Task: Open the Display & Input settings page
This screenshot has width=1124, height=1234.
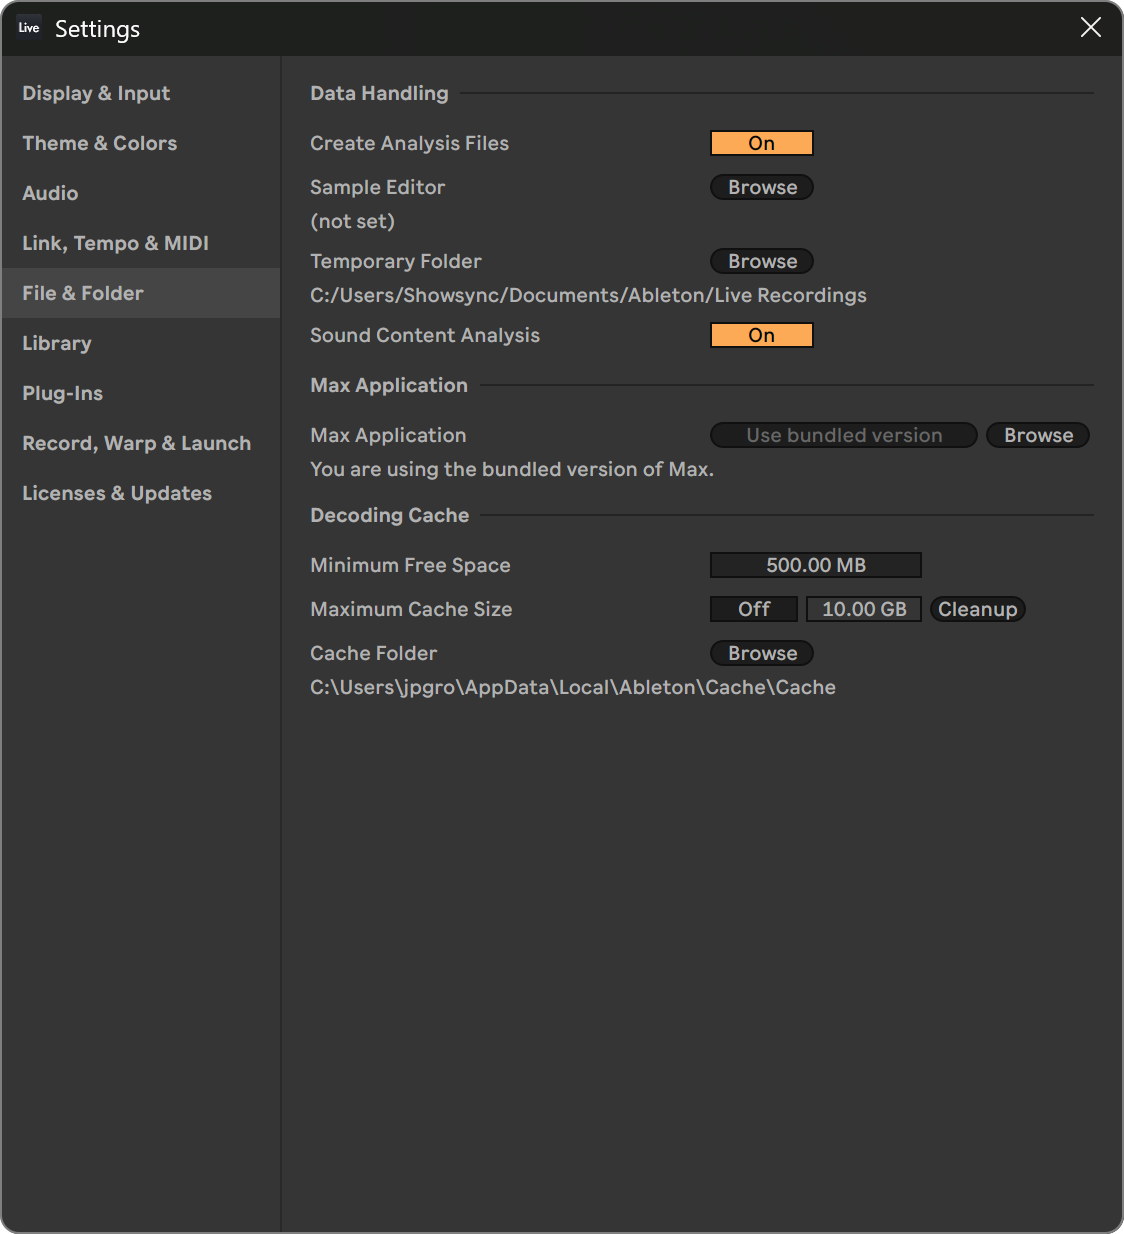Action: click(96, 93)
